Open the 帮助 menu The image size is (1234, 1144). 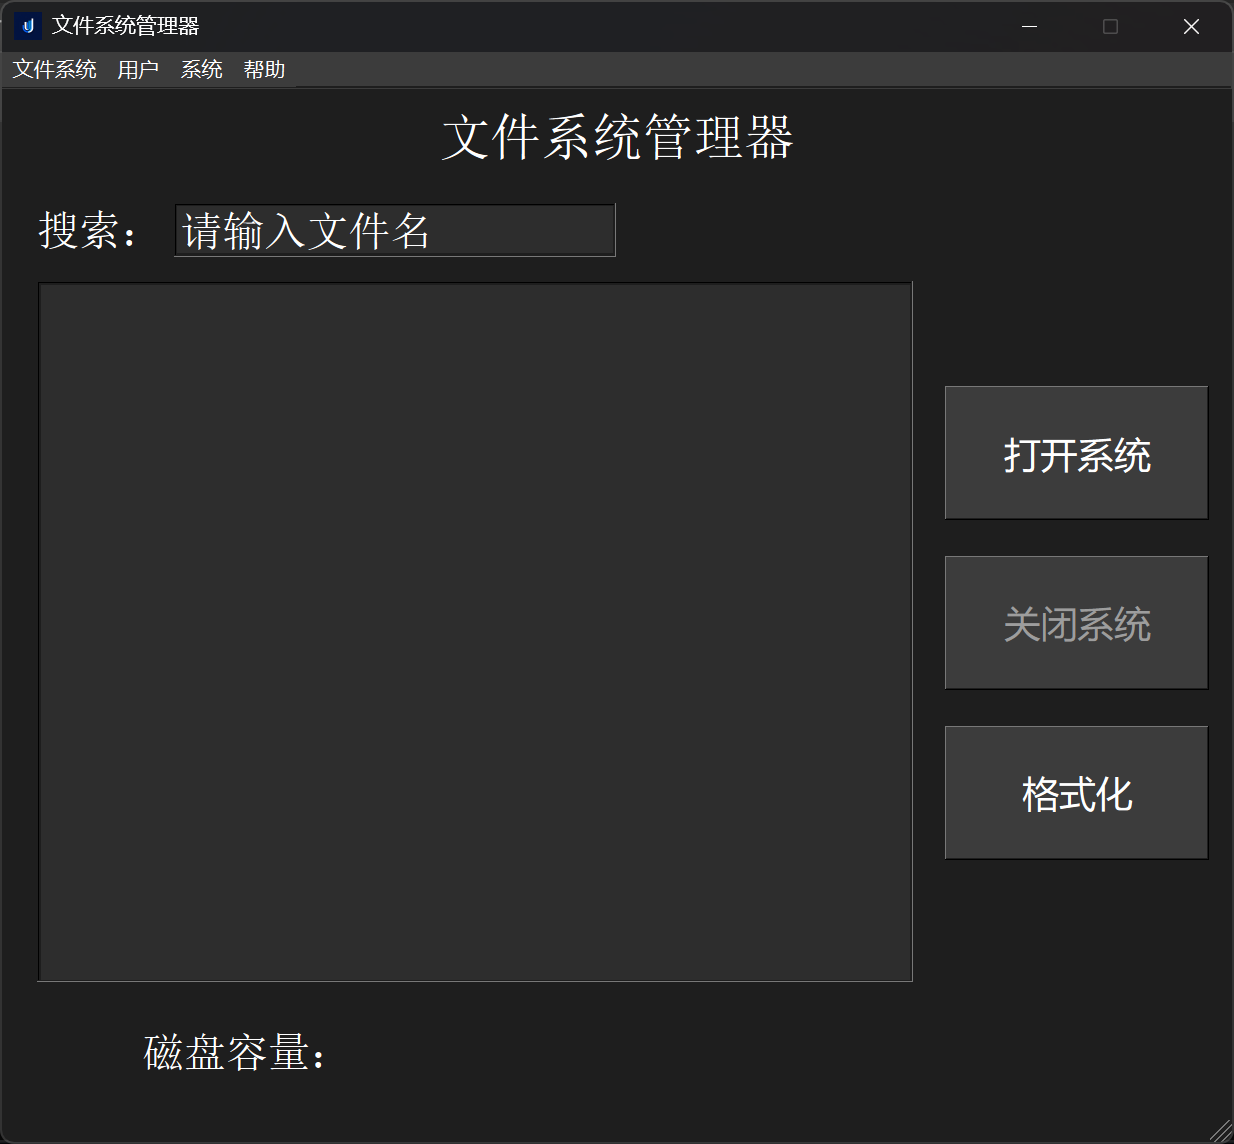pyautogui.click(x=264, y=69)
